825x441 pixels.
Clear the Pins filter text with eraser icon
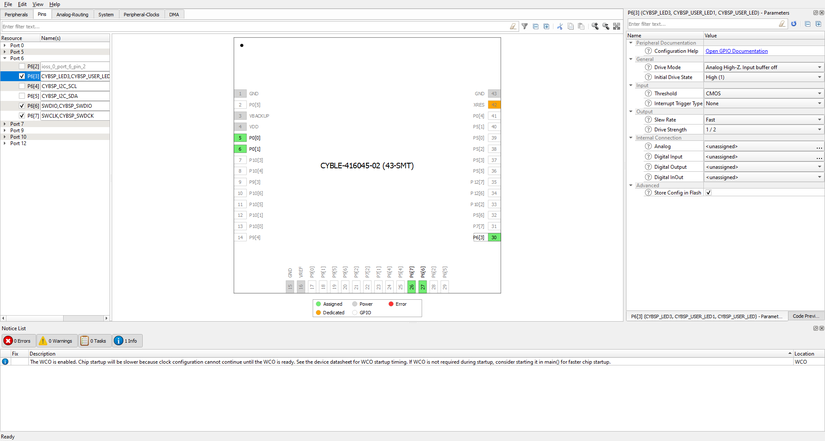click(513, 26)
